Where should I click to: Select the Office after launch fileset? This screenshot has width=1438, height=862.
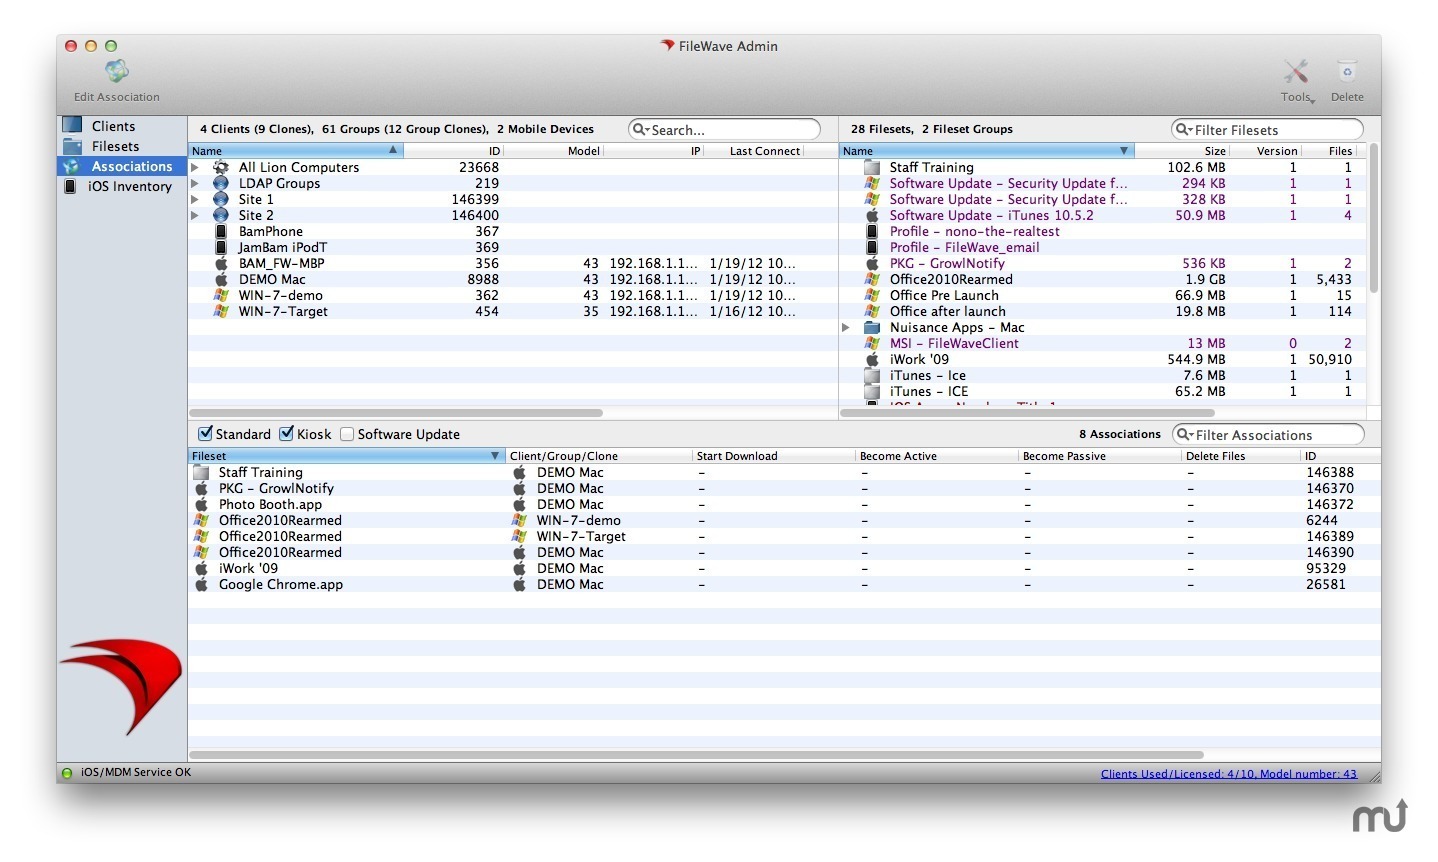coord(1103,311)
